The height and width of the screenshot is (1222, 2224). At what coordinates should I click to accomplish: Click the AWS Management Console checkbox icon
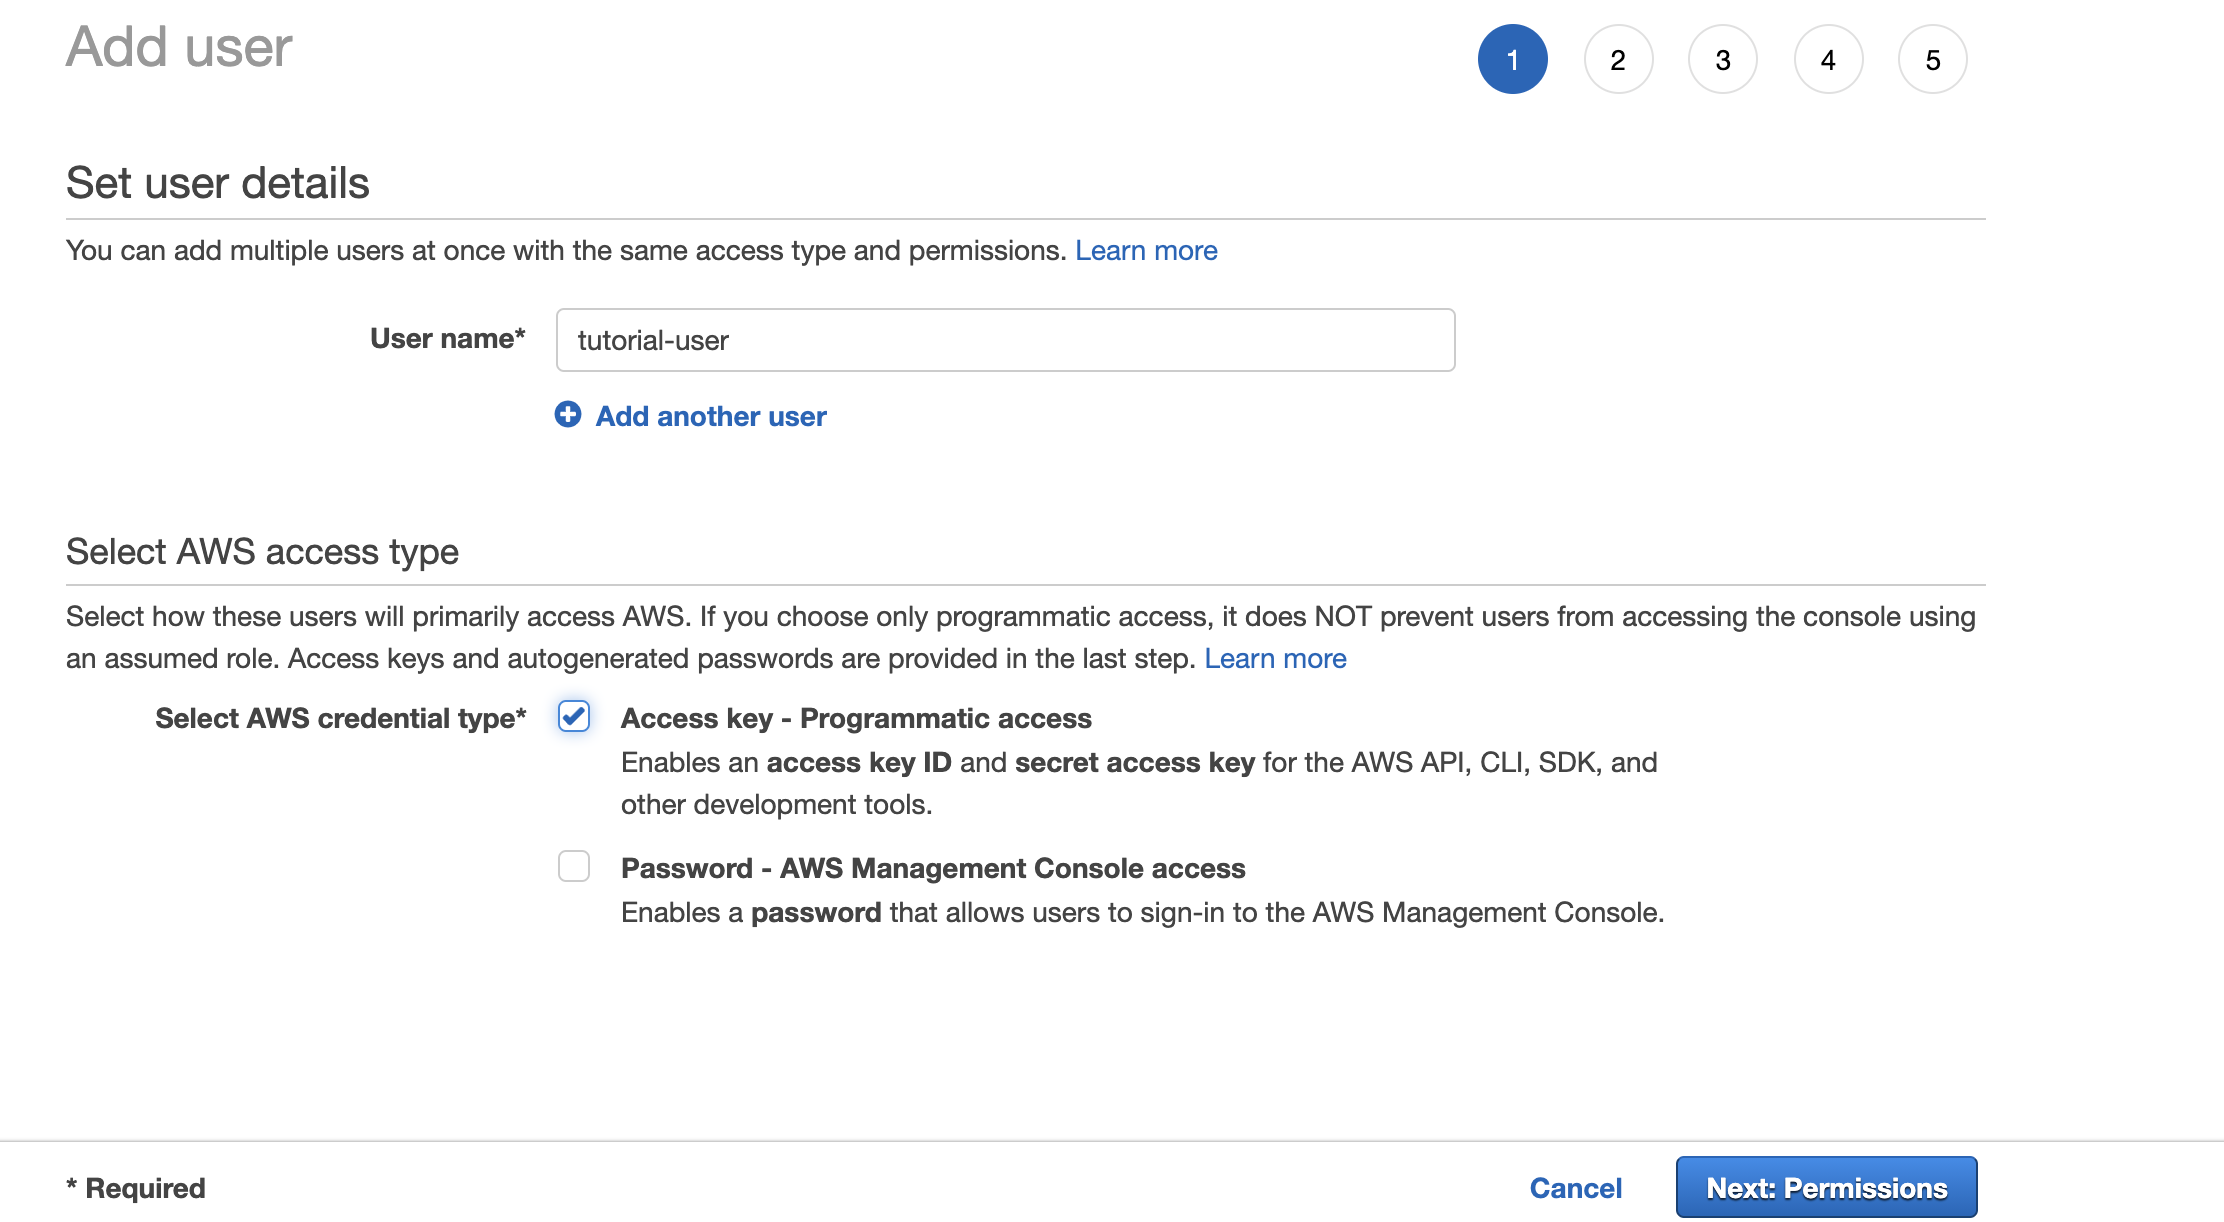[573, 865]
